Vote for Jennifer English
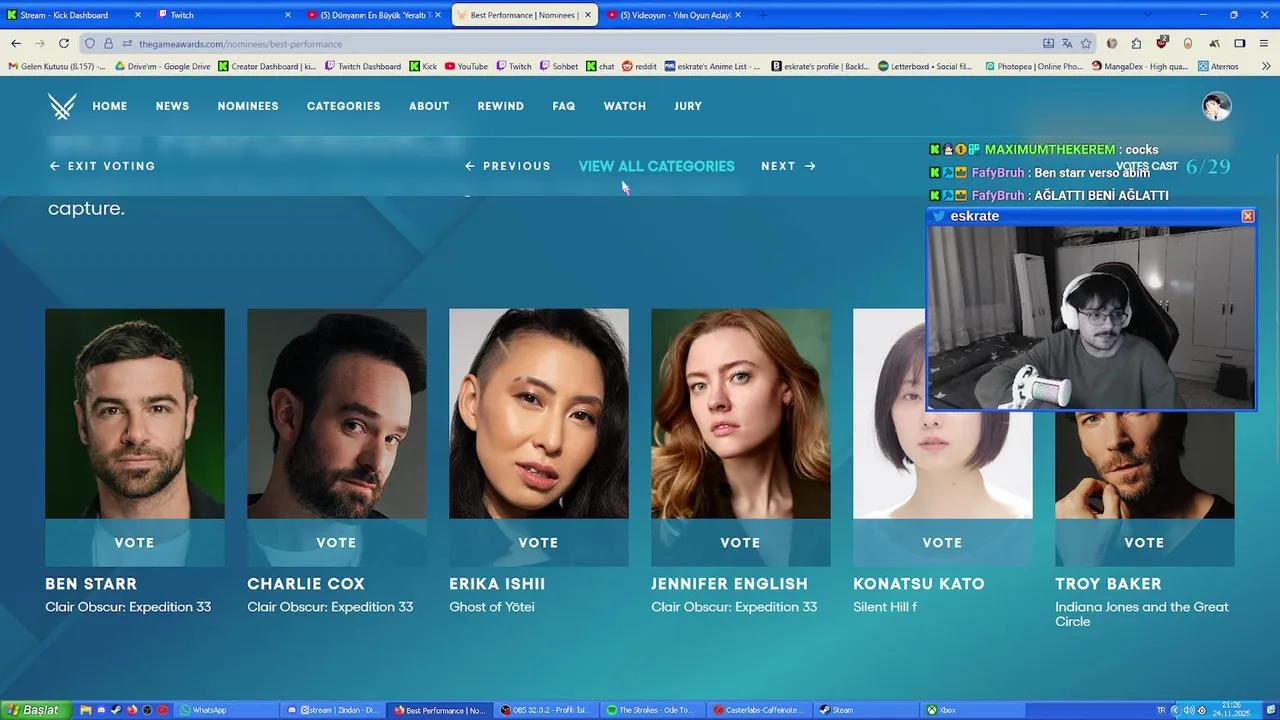This screenshot has height=720, width=1280. click(741, 543)
